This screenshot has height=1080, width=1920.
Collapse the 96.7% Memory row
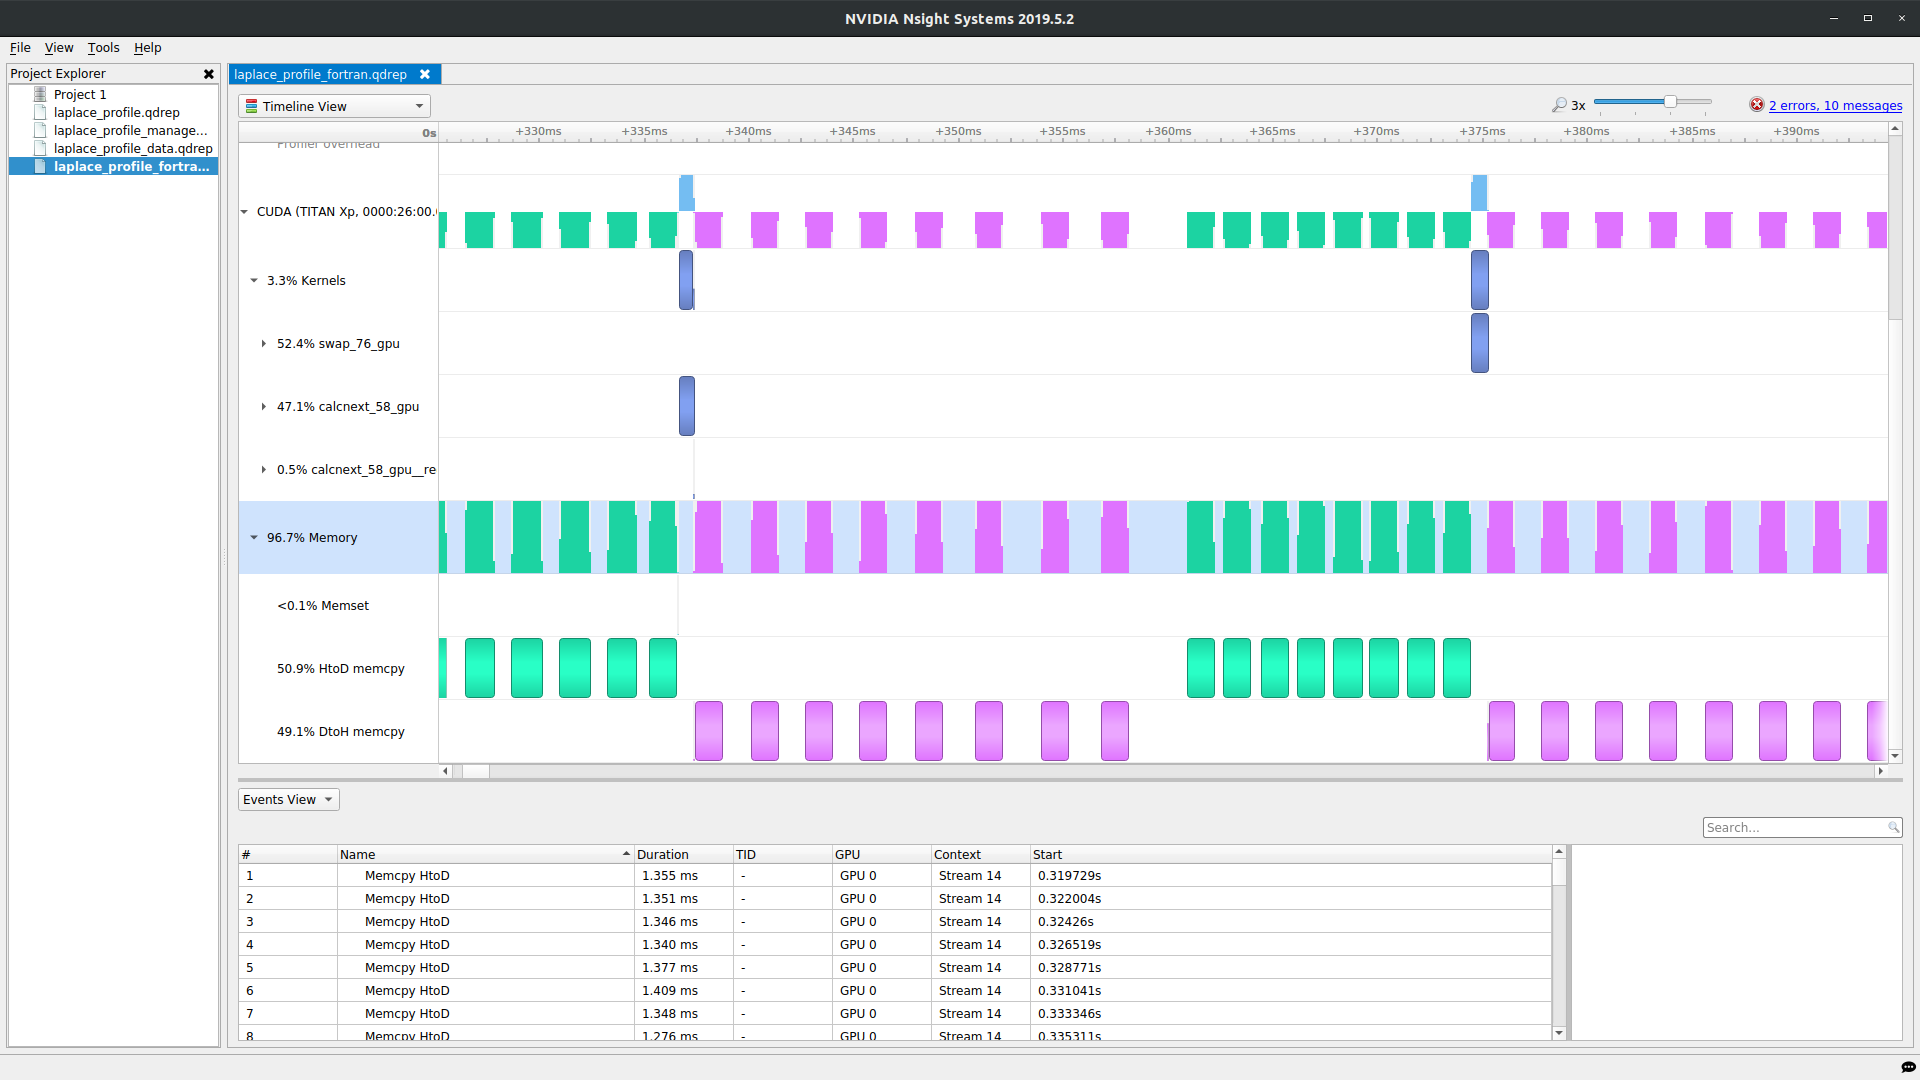pos(254,538)
